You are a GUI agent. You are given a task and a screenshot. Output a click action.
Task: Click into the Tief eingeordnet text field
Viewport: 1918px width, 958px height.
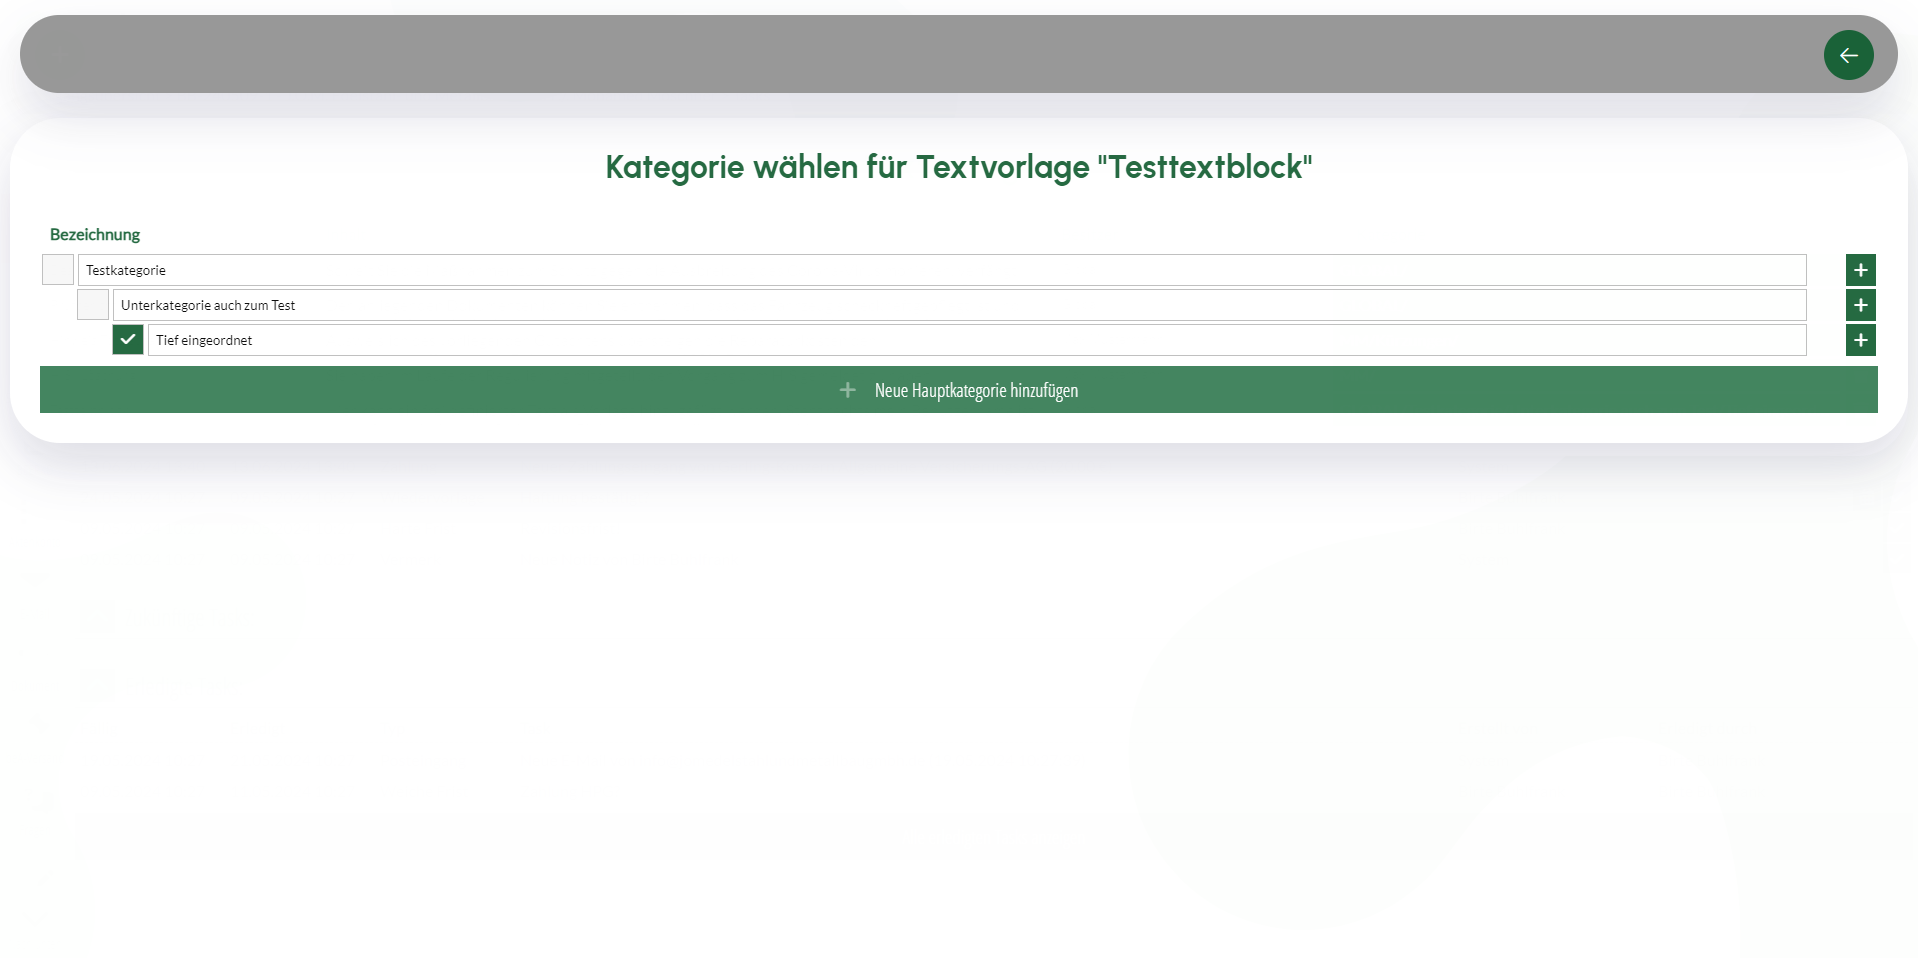click(x=900, y=340)
